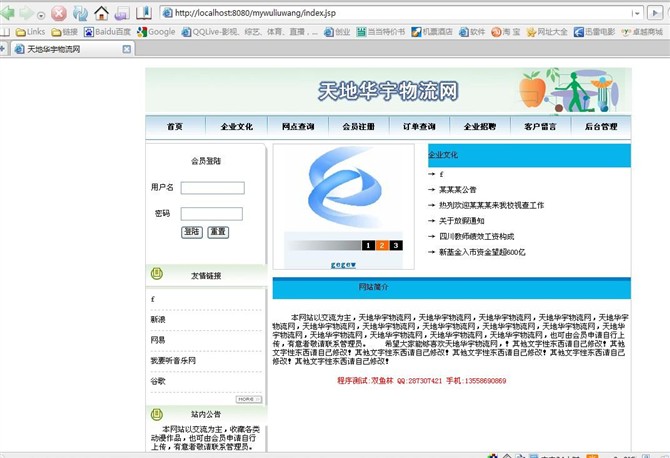Open the 企业文化 navigation item

(x=237, y=126)
